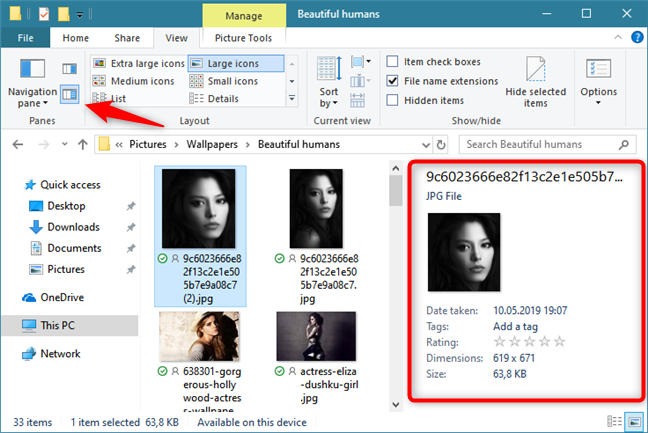Select Medium icons layout
The height and width of the screenshot is (433, 648).
(133, 81)
